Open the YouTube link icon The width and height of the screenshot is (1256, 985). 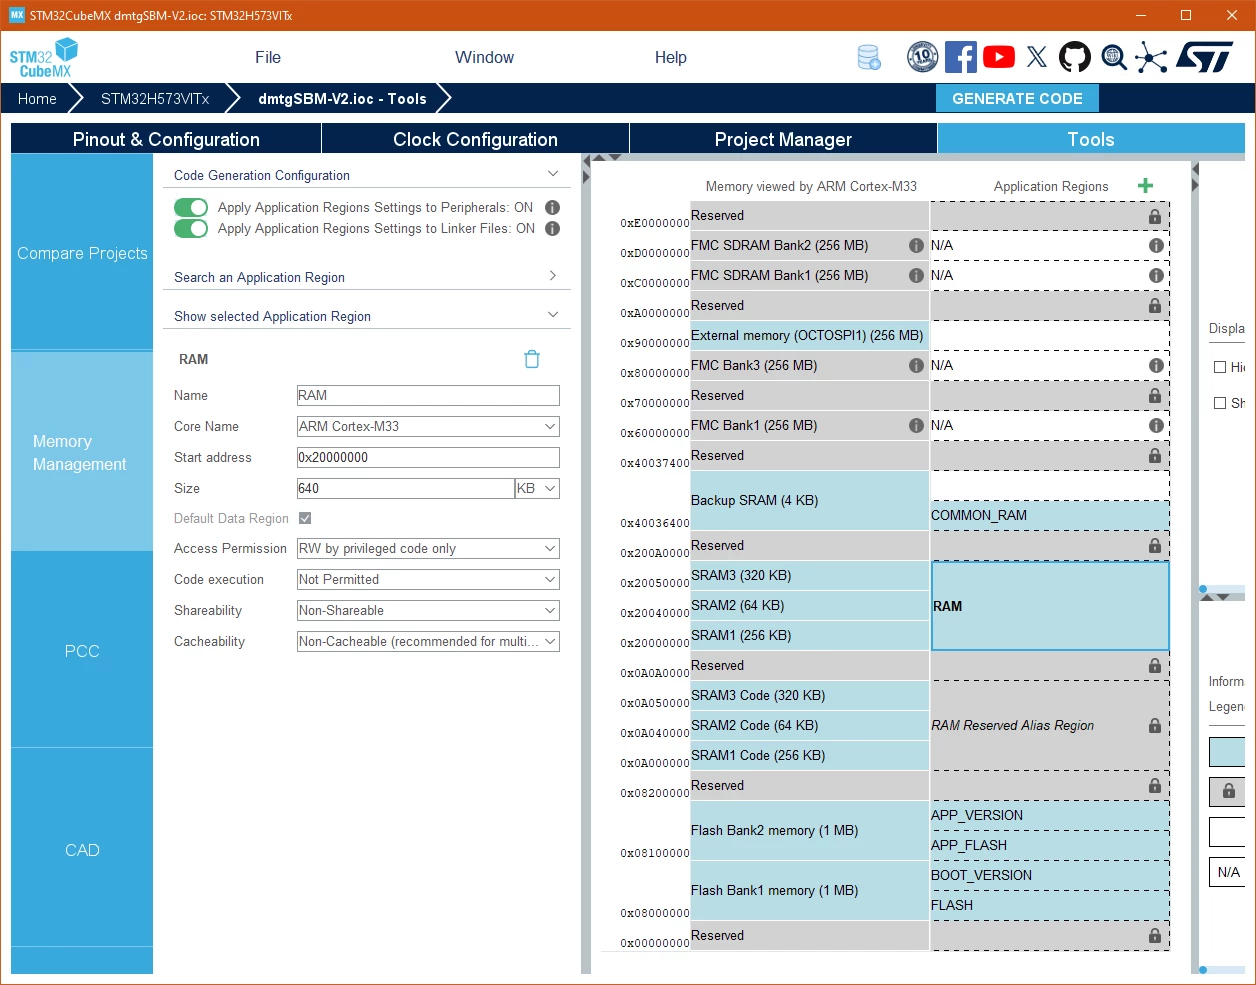coord(998,57)
